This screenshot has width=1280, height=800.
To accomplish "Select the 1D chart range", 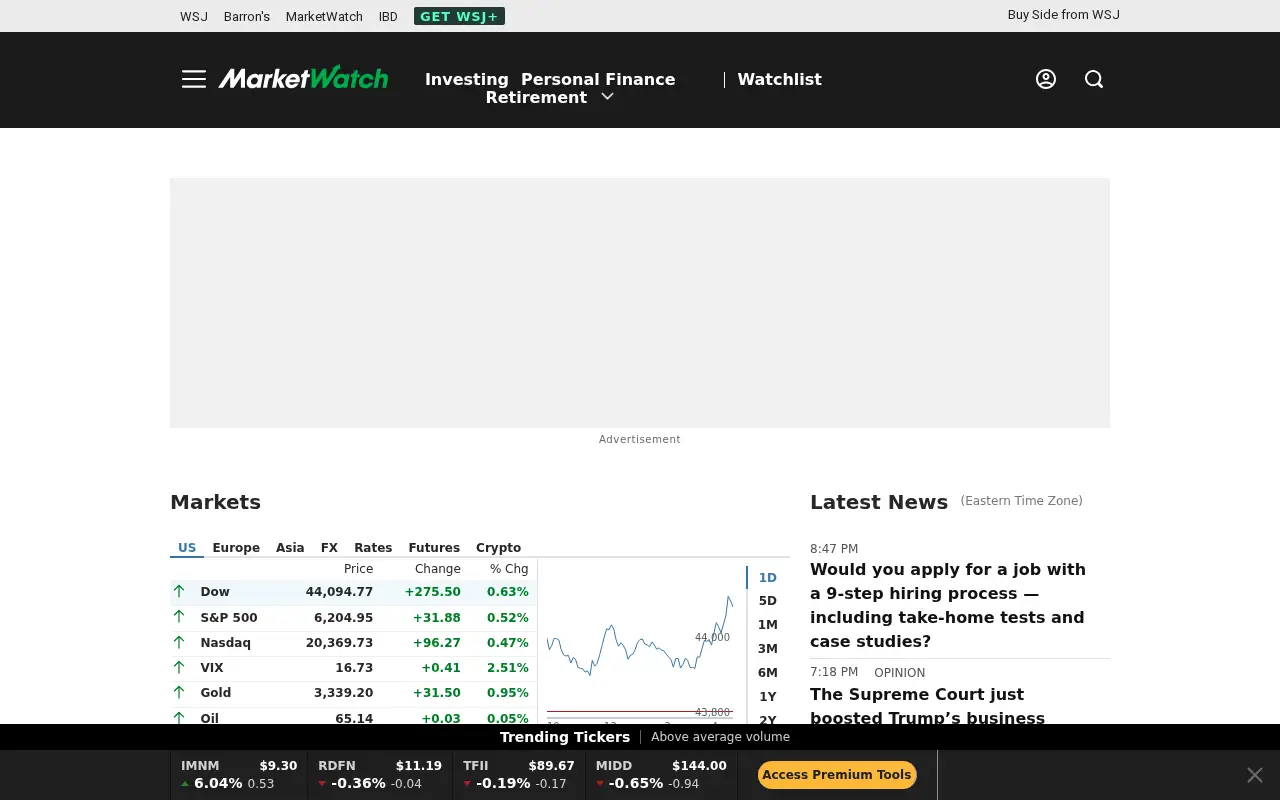I will (768, 578).
